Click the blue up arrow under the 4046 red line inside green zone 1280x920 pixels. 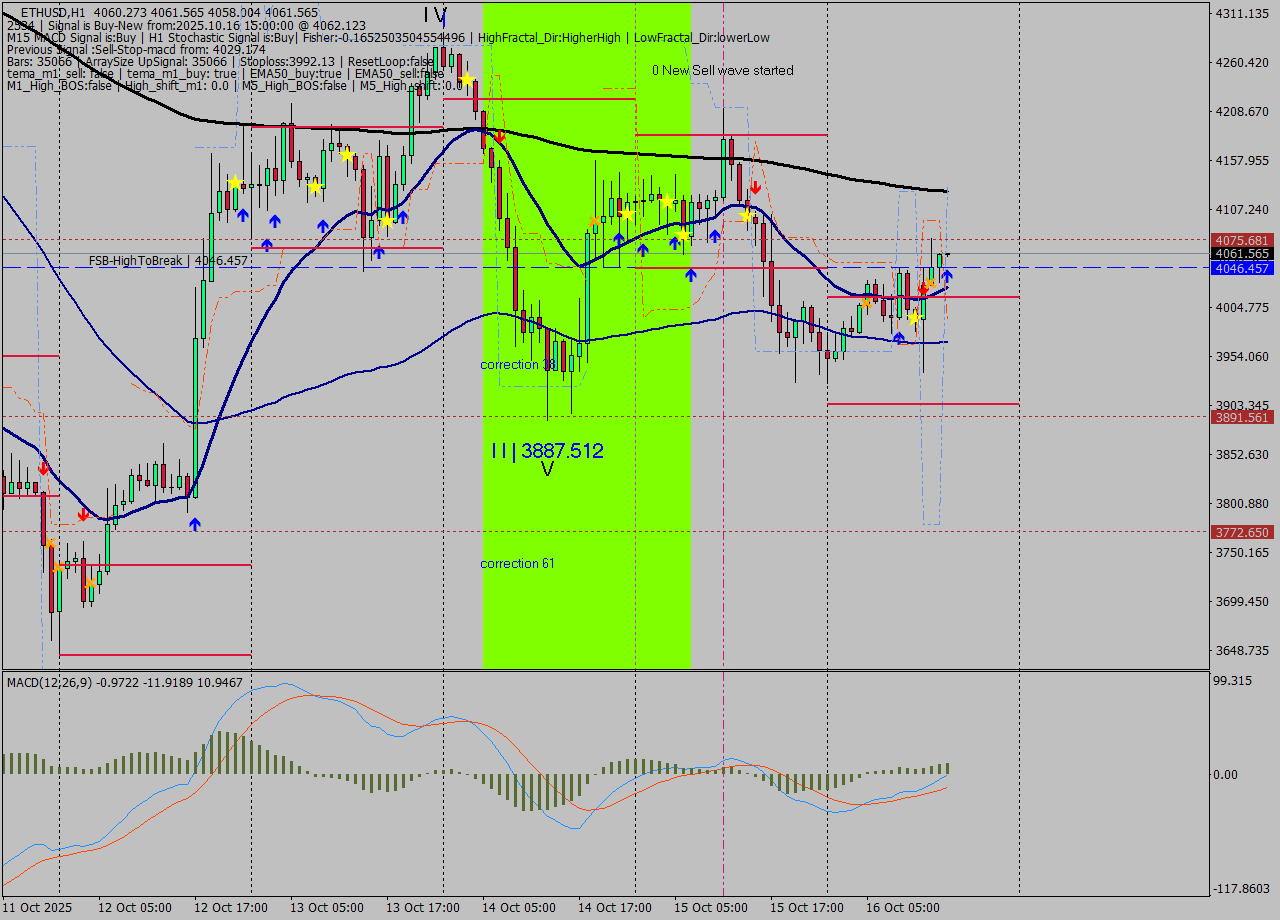point(691,274)
